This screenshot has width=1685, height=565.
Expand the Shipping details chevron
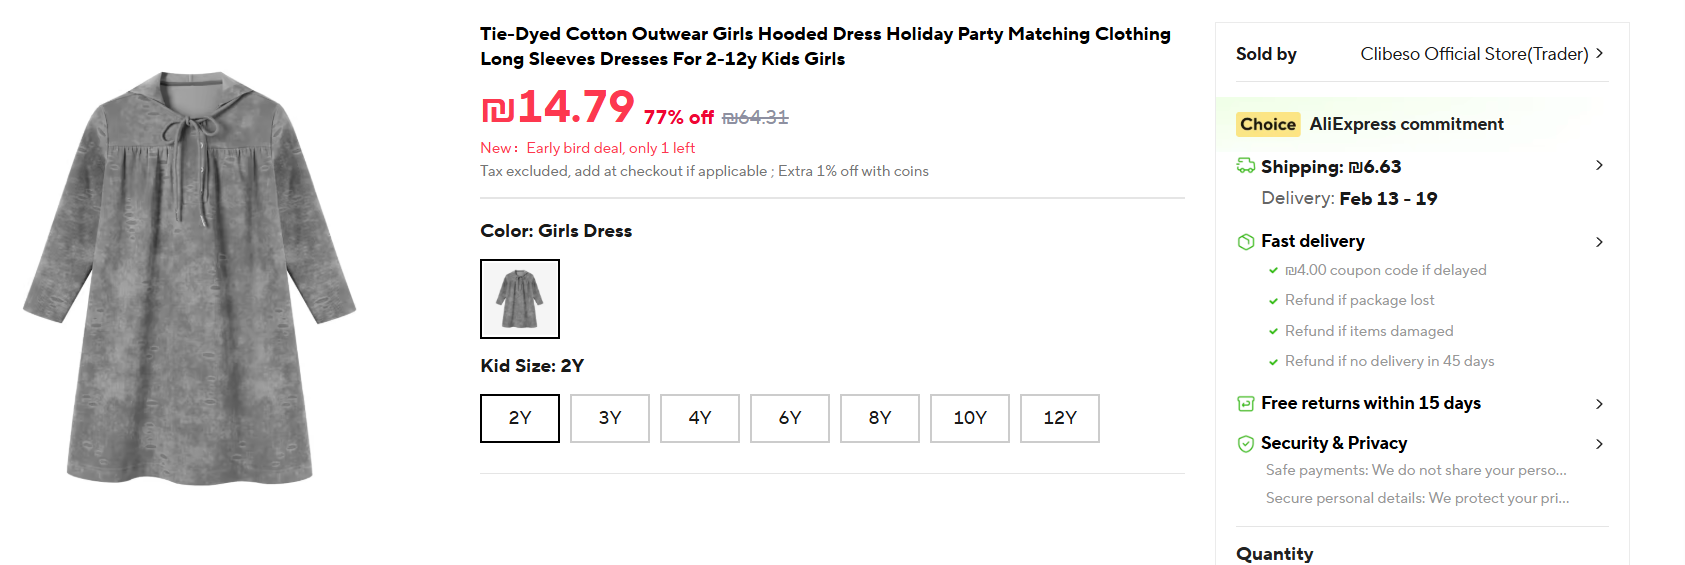tap(1599, 165)
